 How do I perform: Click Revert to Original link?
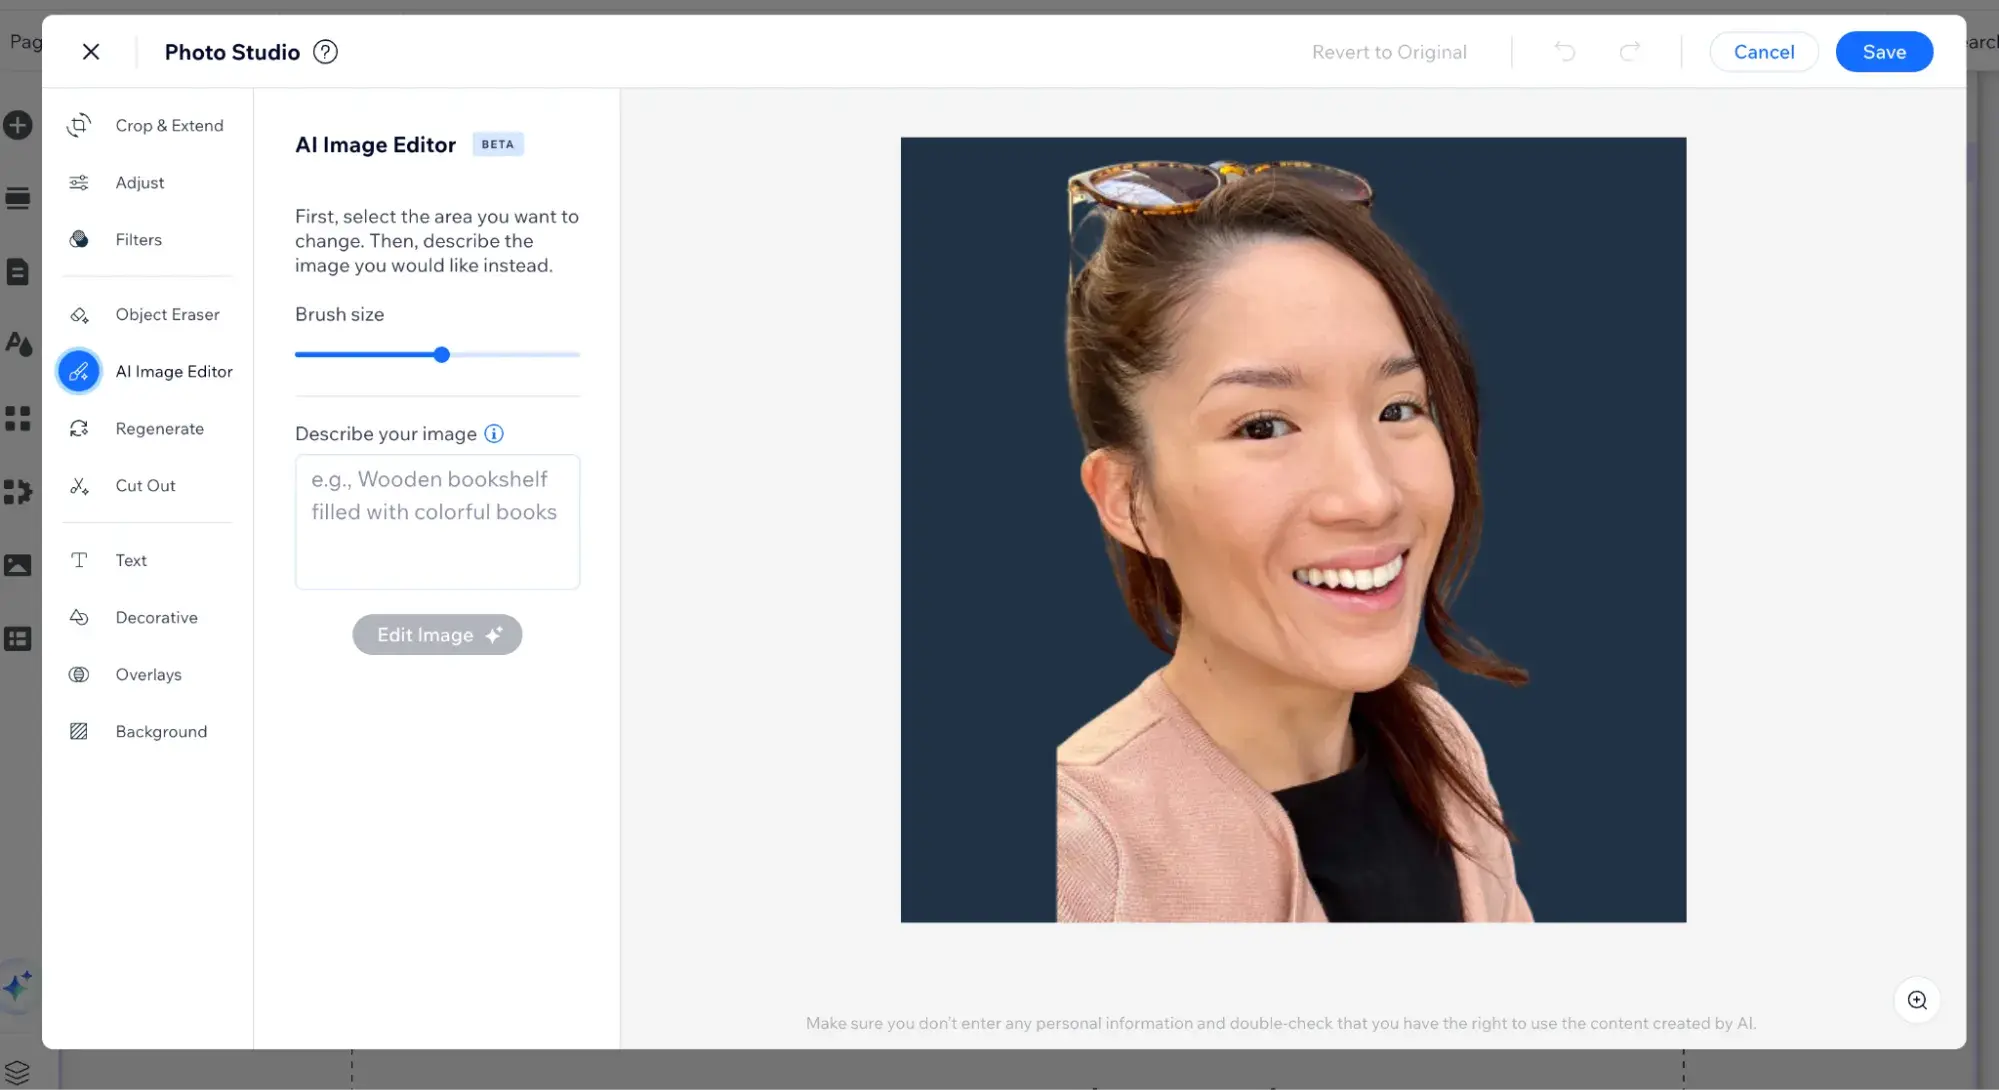coord(1388,52)
